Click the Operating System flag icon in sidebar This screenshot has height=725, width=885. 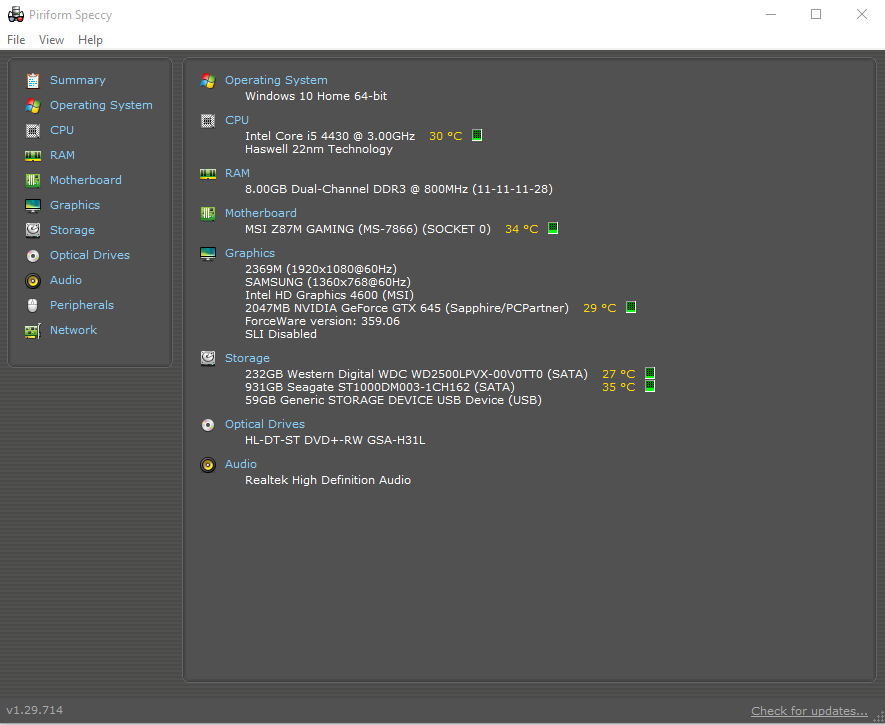click(33, 106)
